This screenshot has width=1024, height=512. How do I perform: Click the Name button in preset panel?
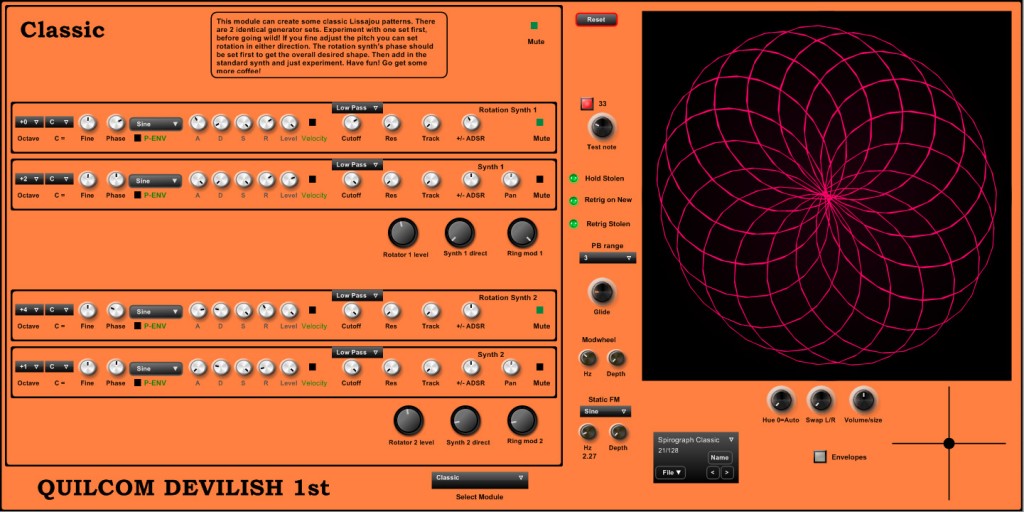pyautogui.click(x=720, y=457)
